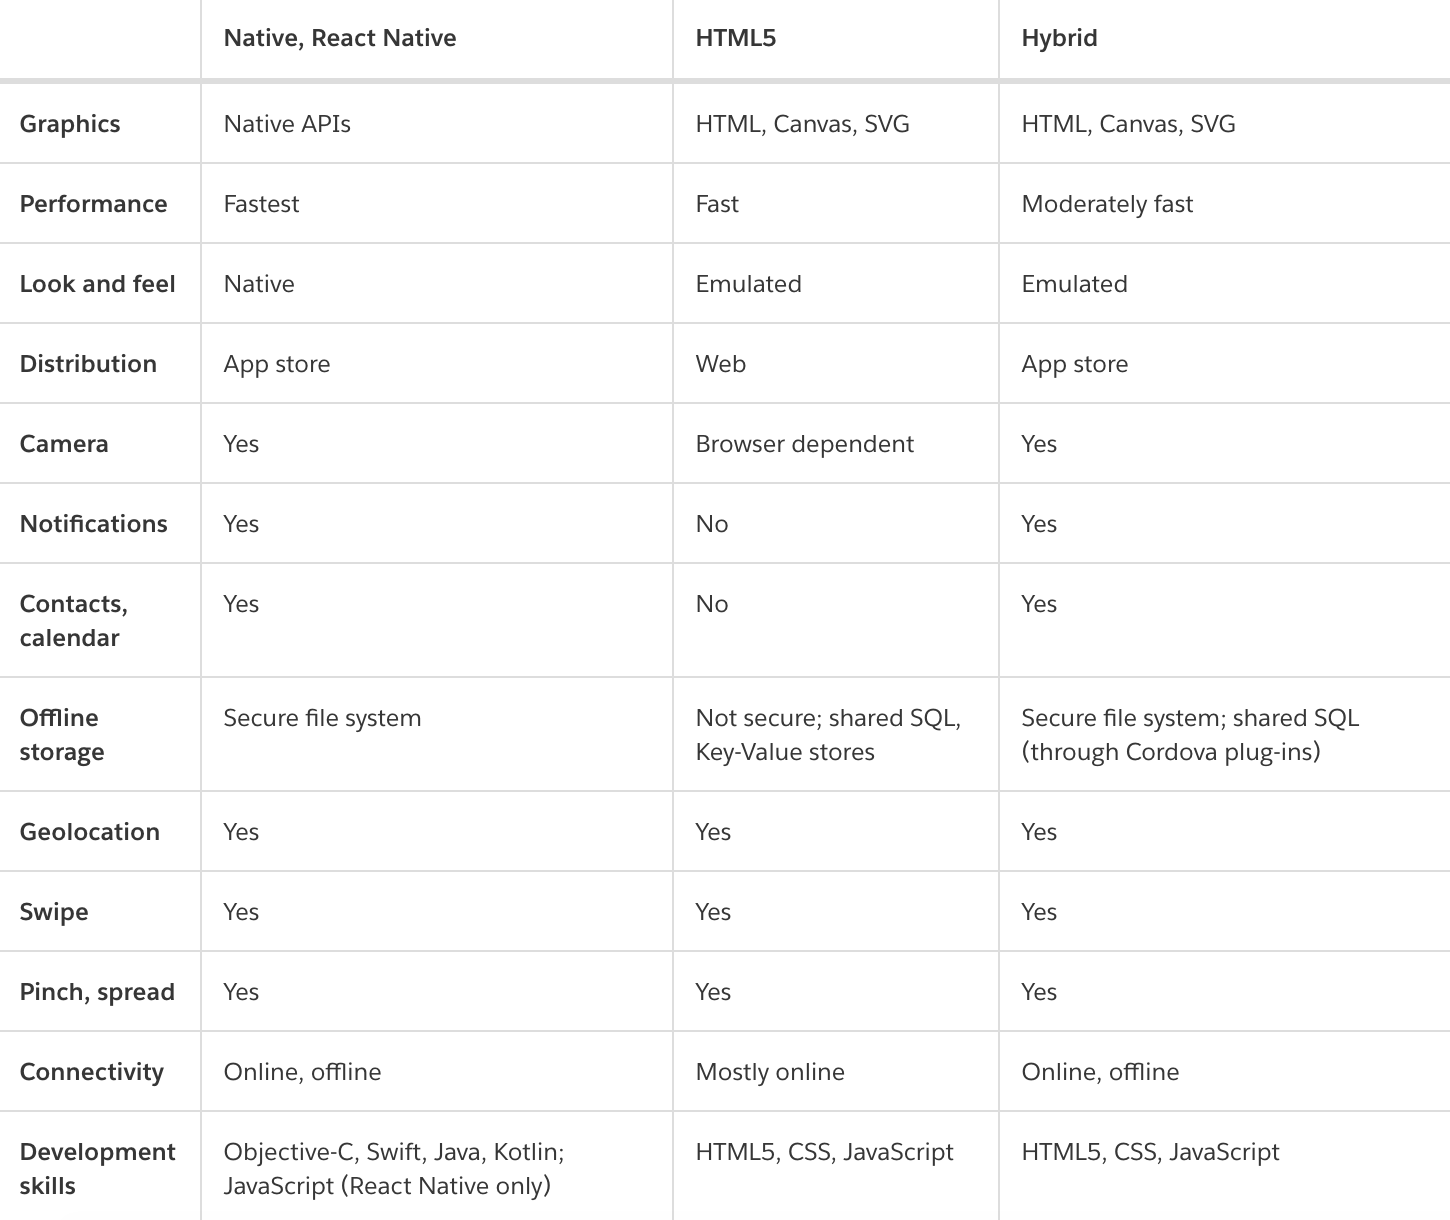Image resolution: width=1450 pixels, height=1220 pixels.
Task: Click the "Contacts, calendar" row label
Action: tap(73, 620)
